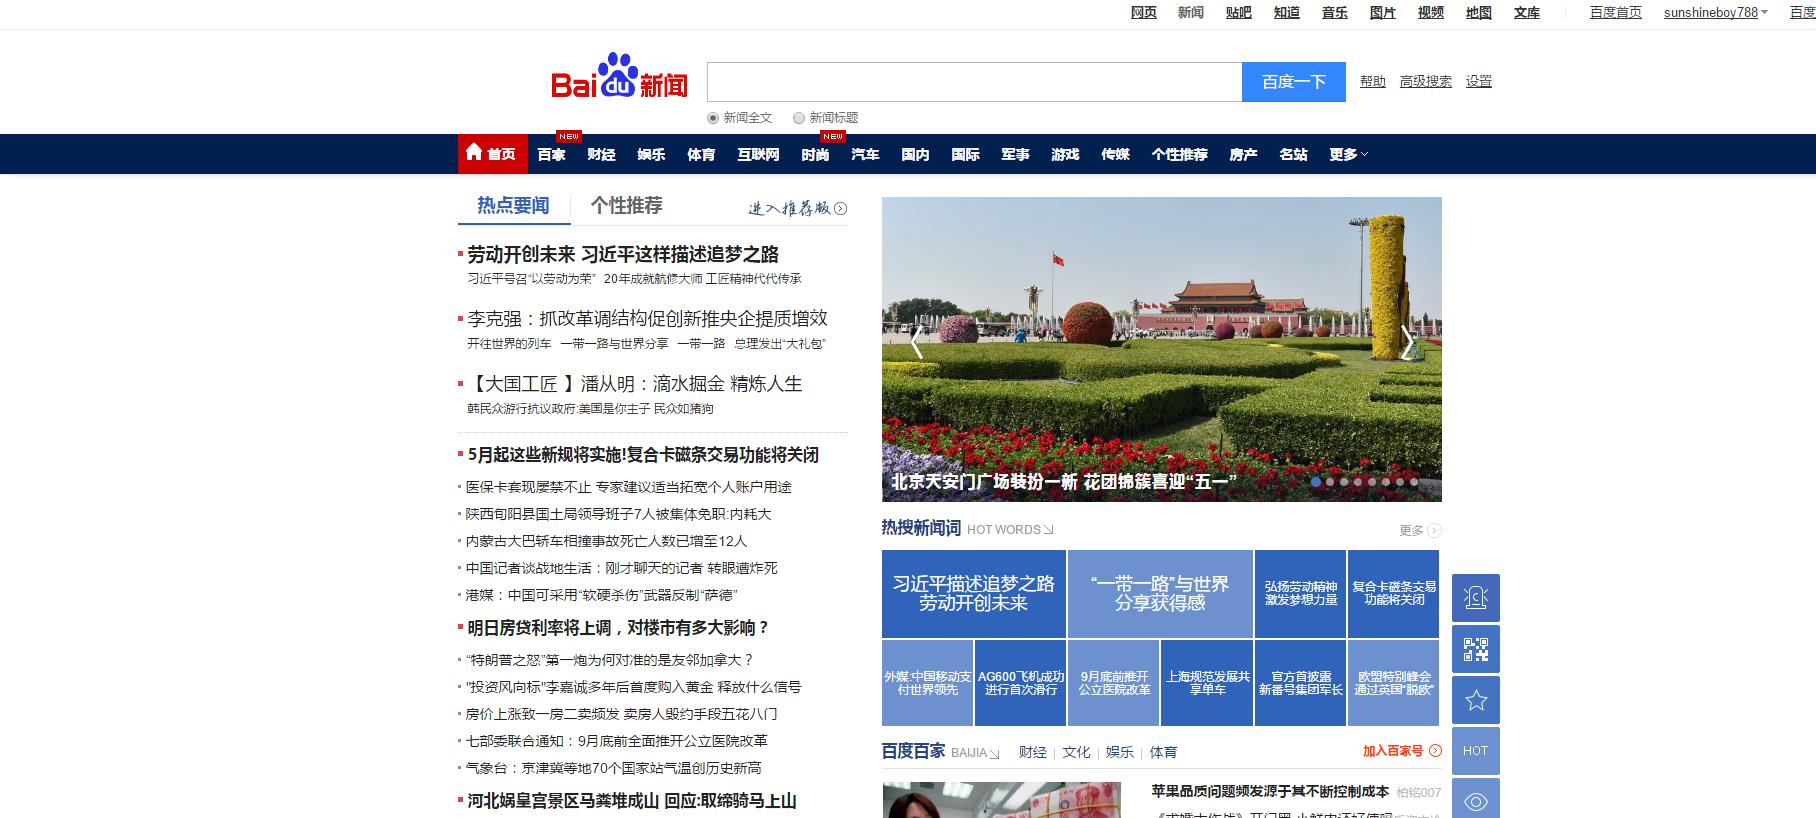This screenshot has height=818, width=1816.
Task: Open the 百度首页 link
Action: [x=1616, y=13]
